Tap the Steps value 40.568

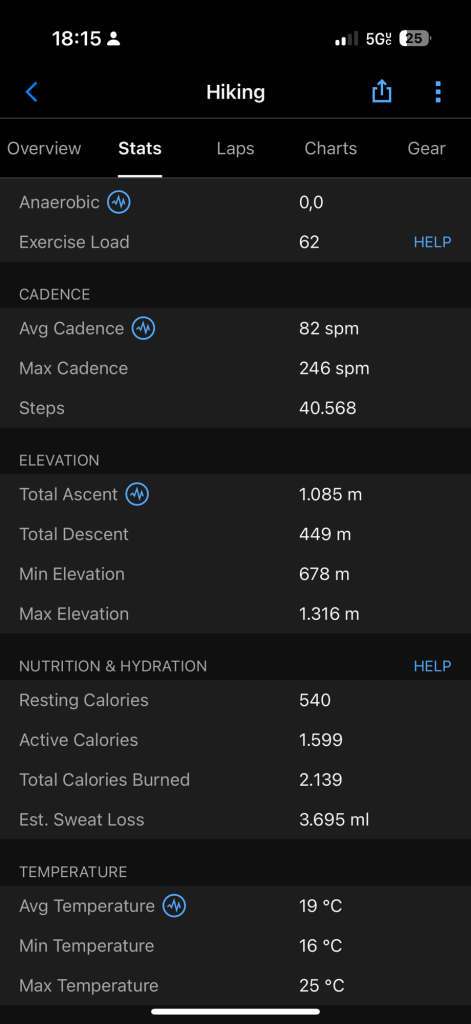pyautogui.click(x=328, y=409)
